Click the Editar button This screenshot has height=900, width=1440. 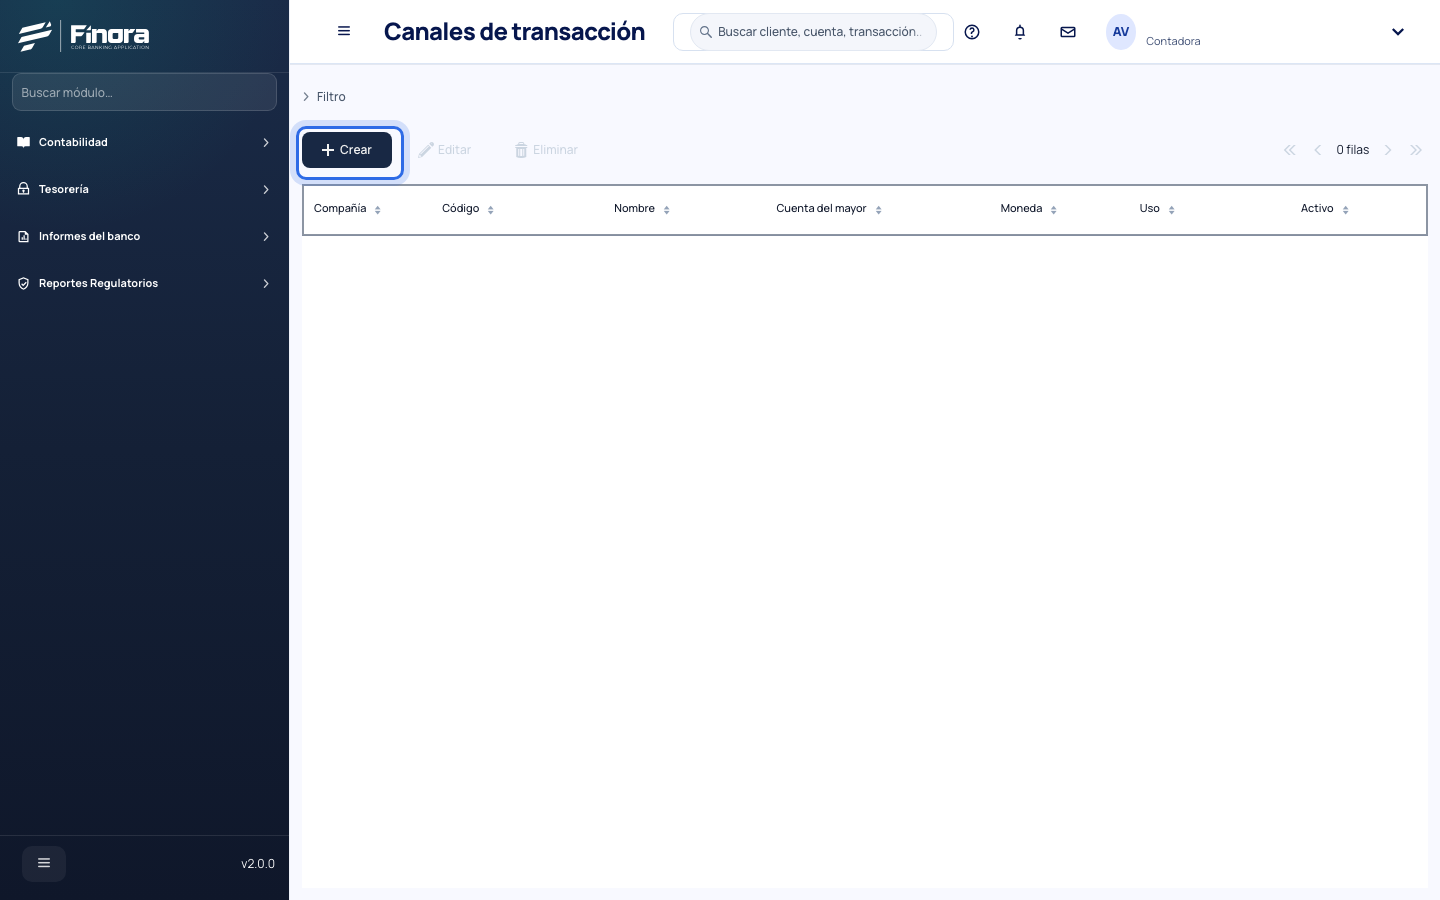tap(445, 150)
